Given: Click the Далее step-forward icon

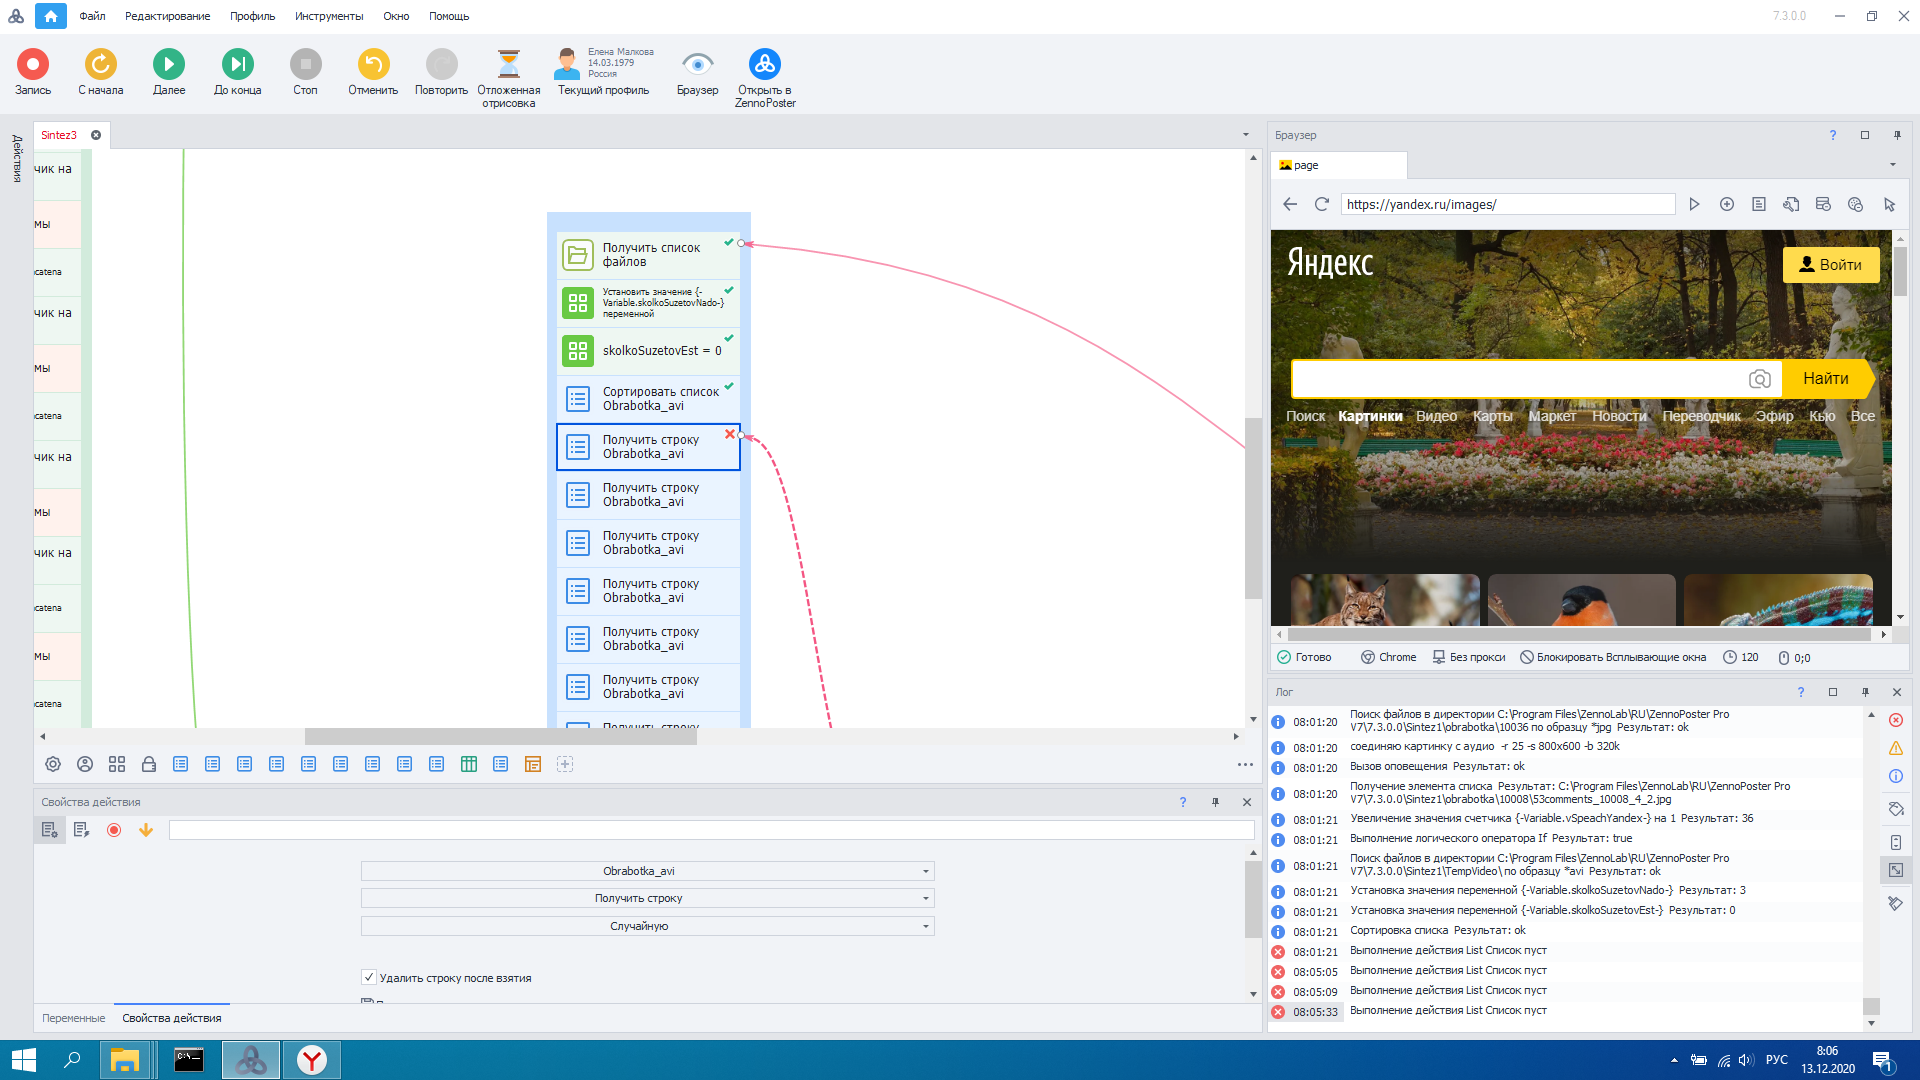Looking at the screenshot, I should click(x=168, y=65).
